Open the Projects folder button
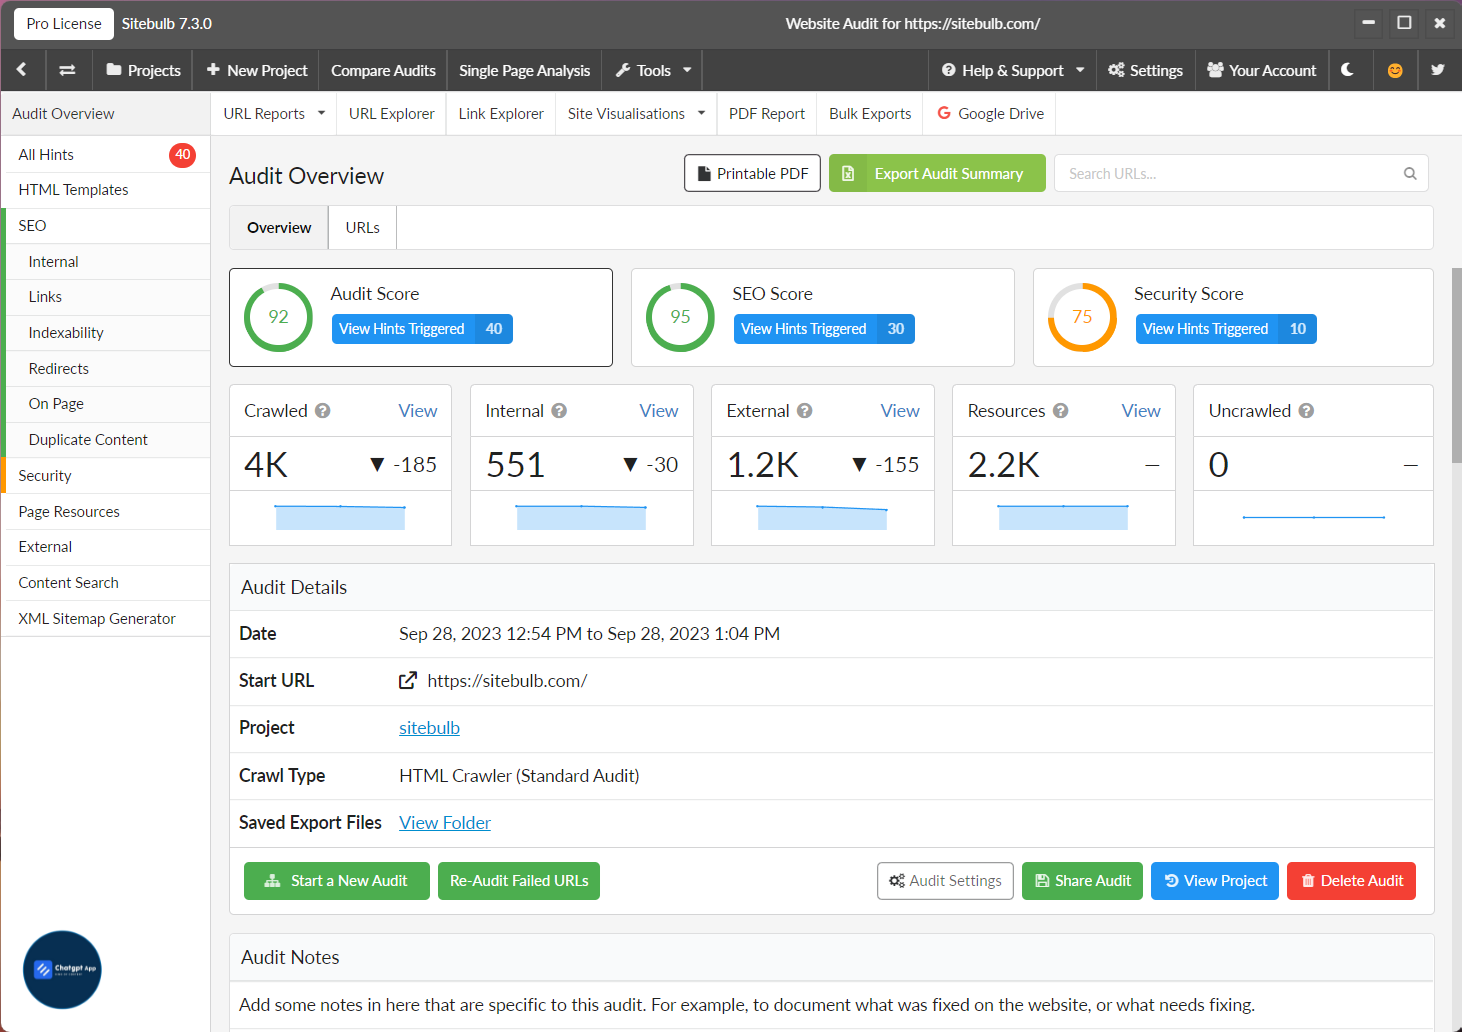Image resolution: width=1462 pixels, height=1032 pixels. point(144,70)
